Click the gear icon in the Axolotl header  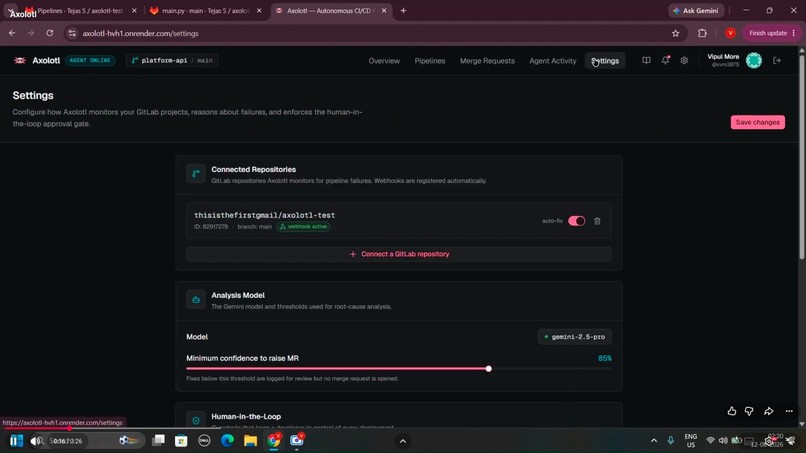[684, 61]
